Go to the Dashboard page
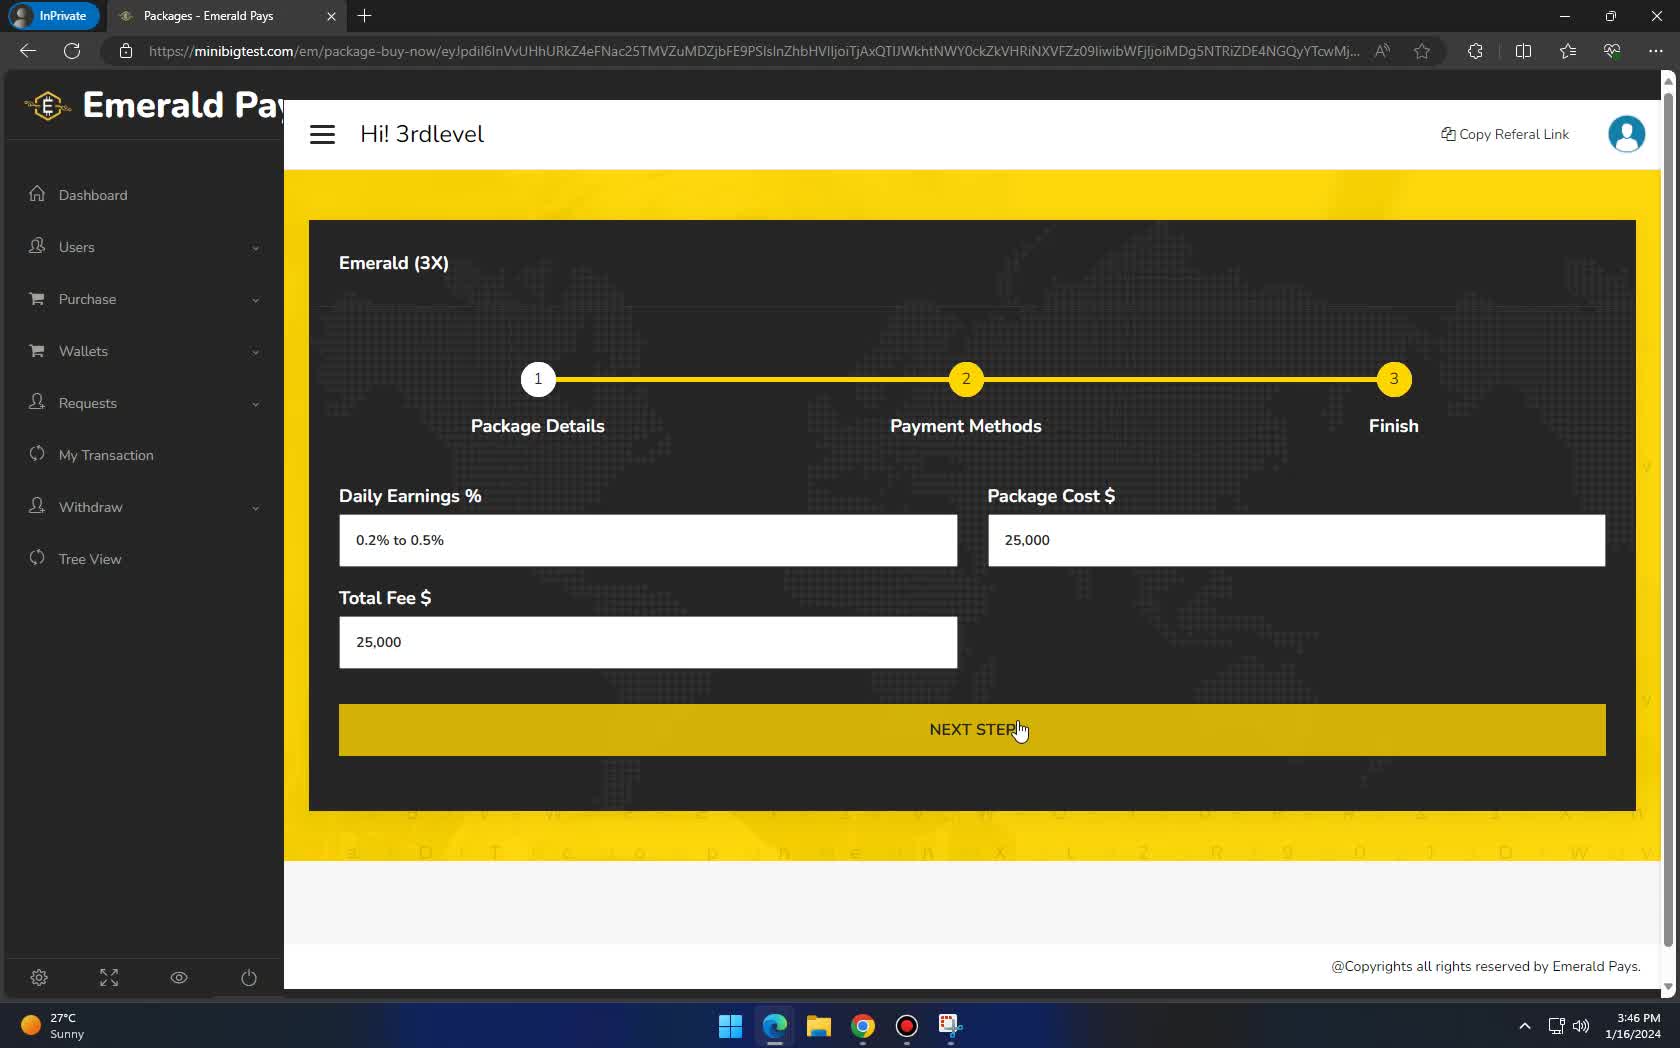Viewport: 1680px width, 1048px height. pyautogui.click(x=93, y=195)
